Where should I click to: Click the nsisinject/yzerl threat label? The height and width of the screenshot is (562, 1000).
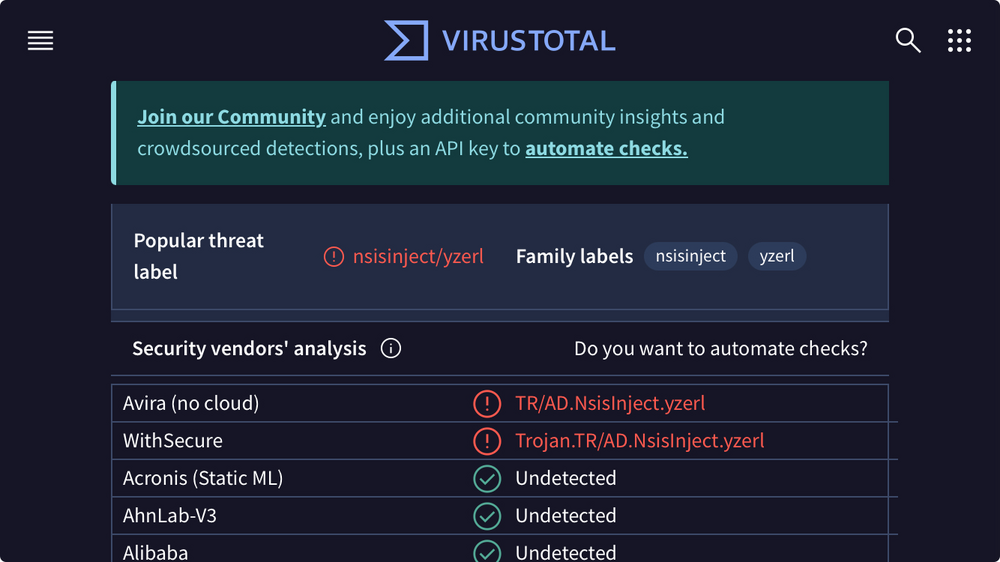click(x=418, y=256)
